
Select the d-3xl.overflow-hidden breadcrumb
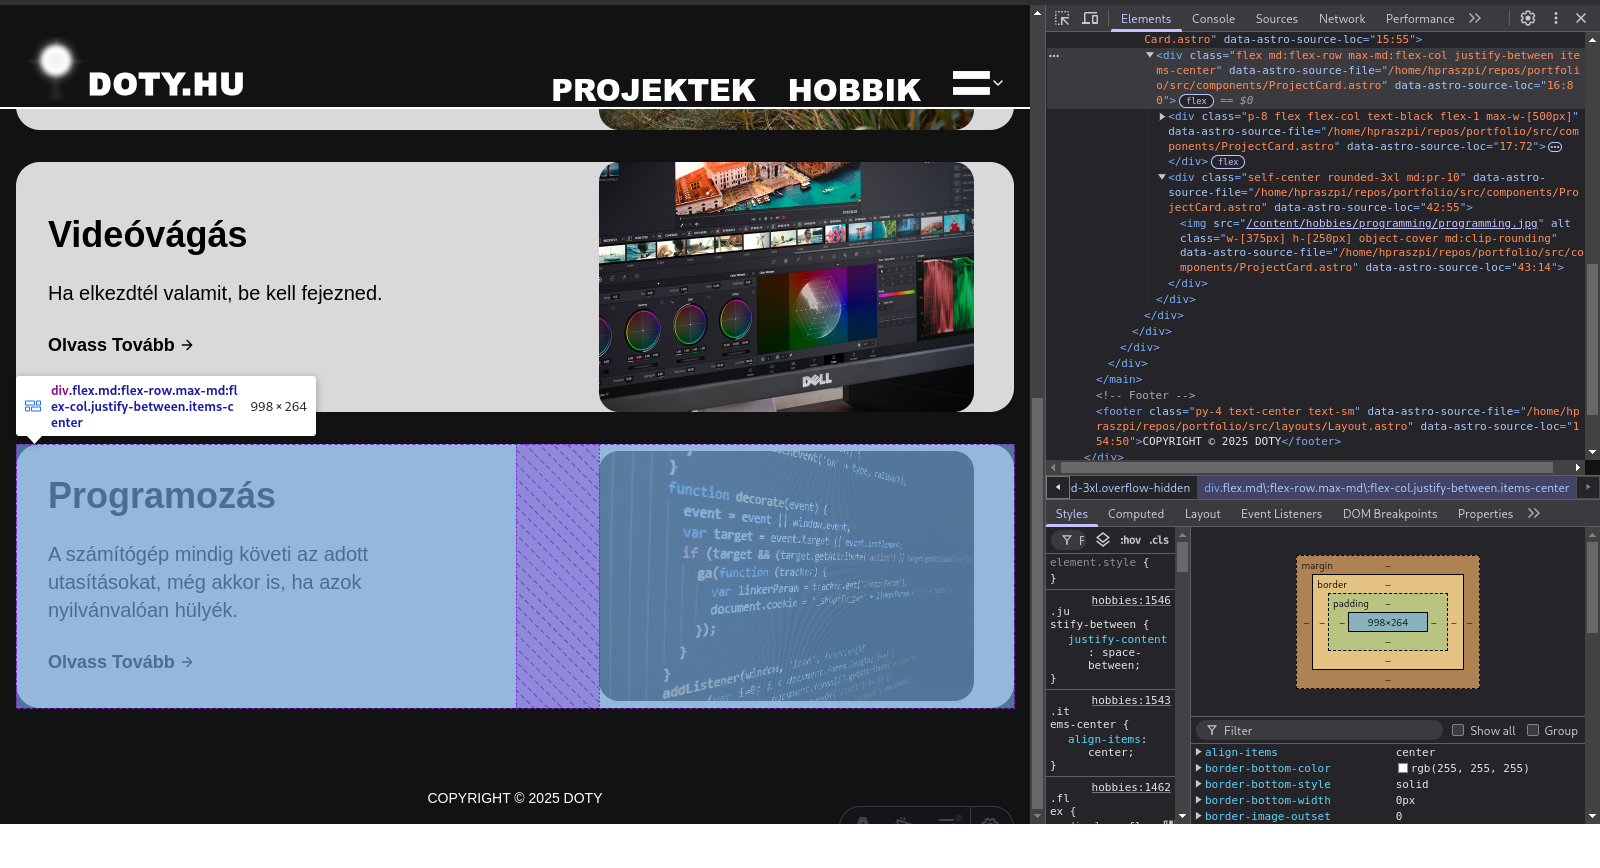coord(1130,488)
